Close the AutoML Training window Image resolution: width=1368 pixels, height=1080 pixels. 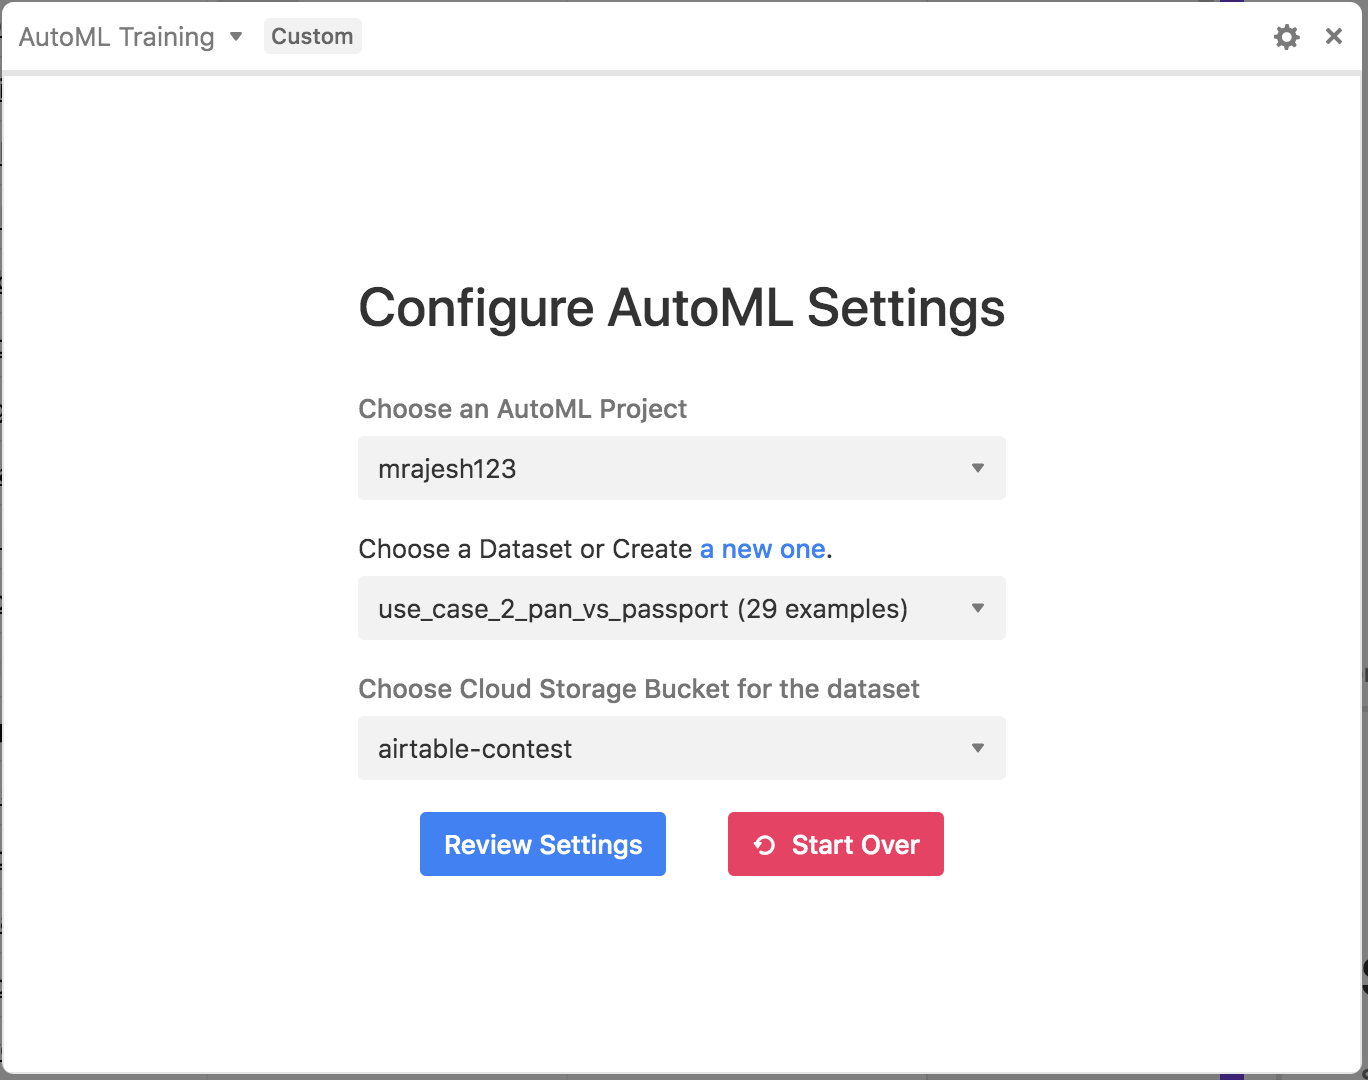tap(1333, 37)
